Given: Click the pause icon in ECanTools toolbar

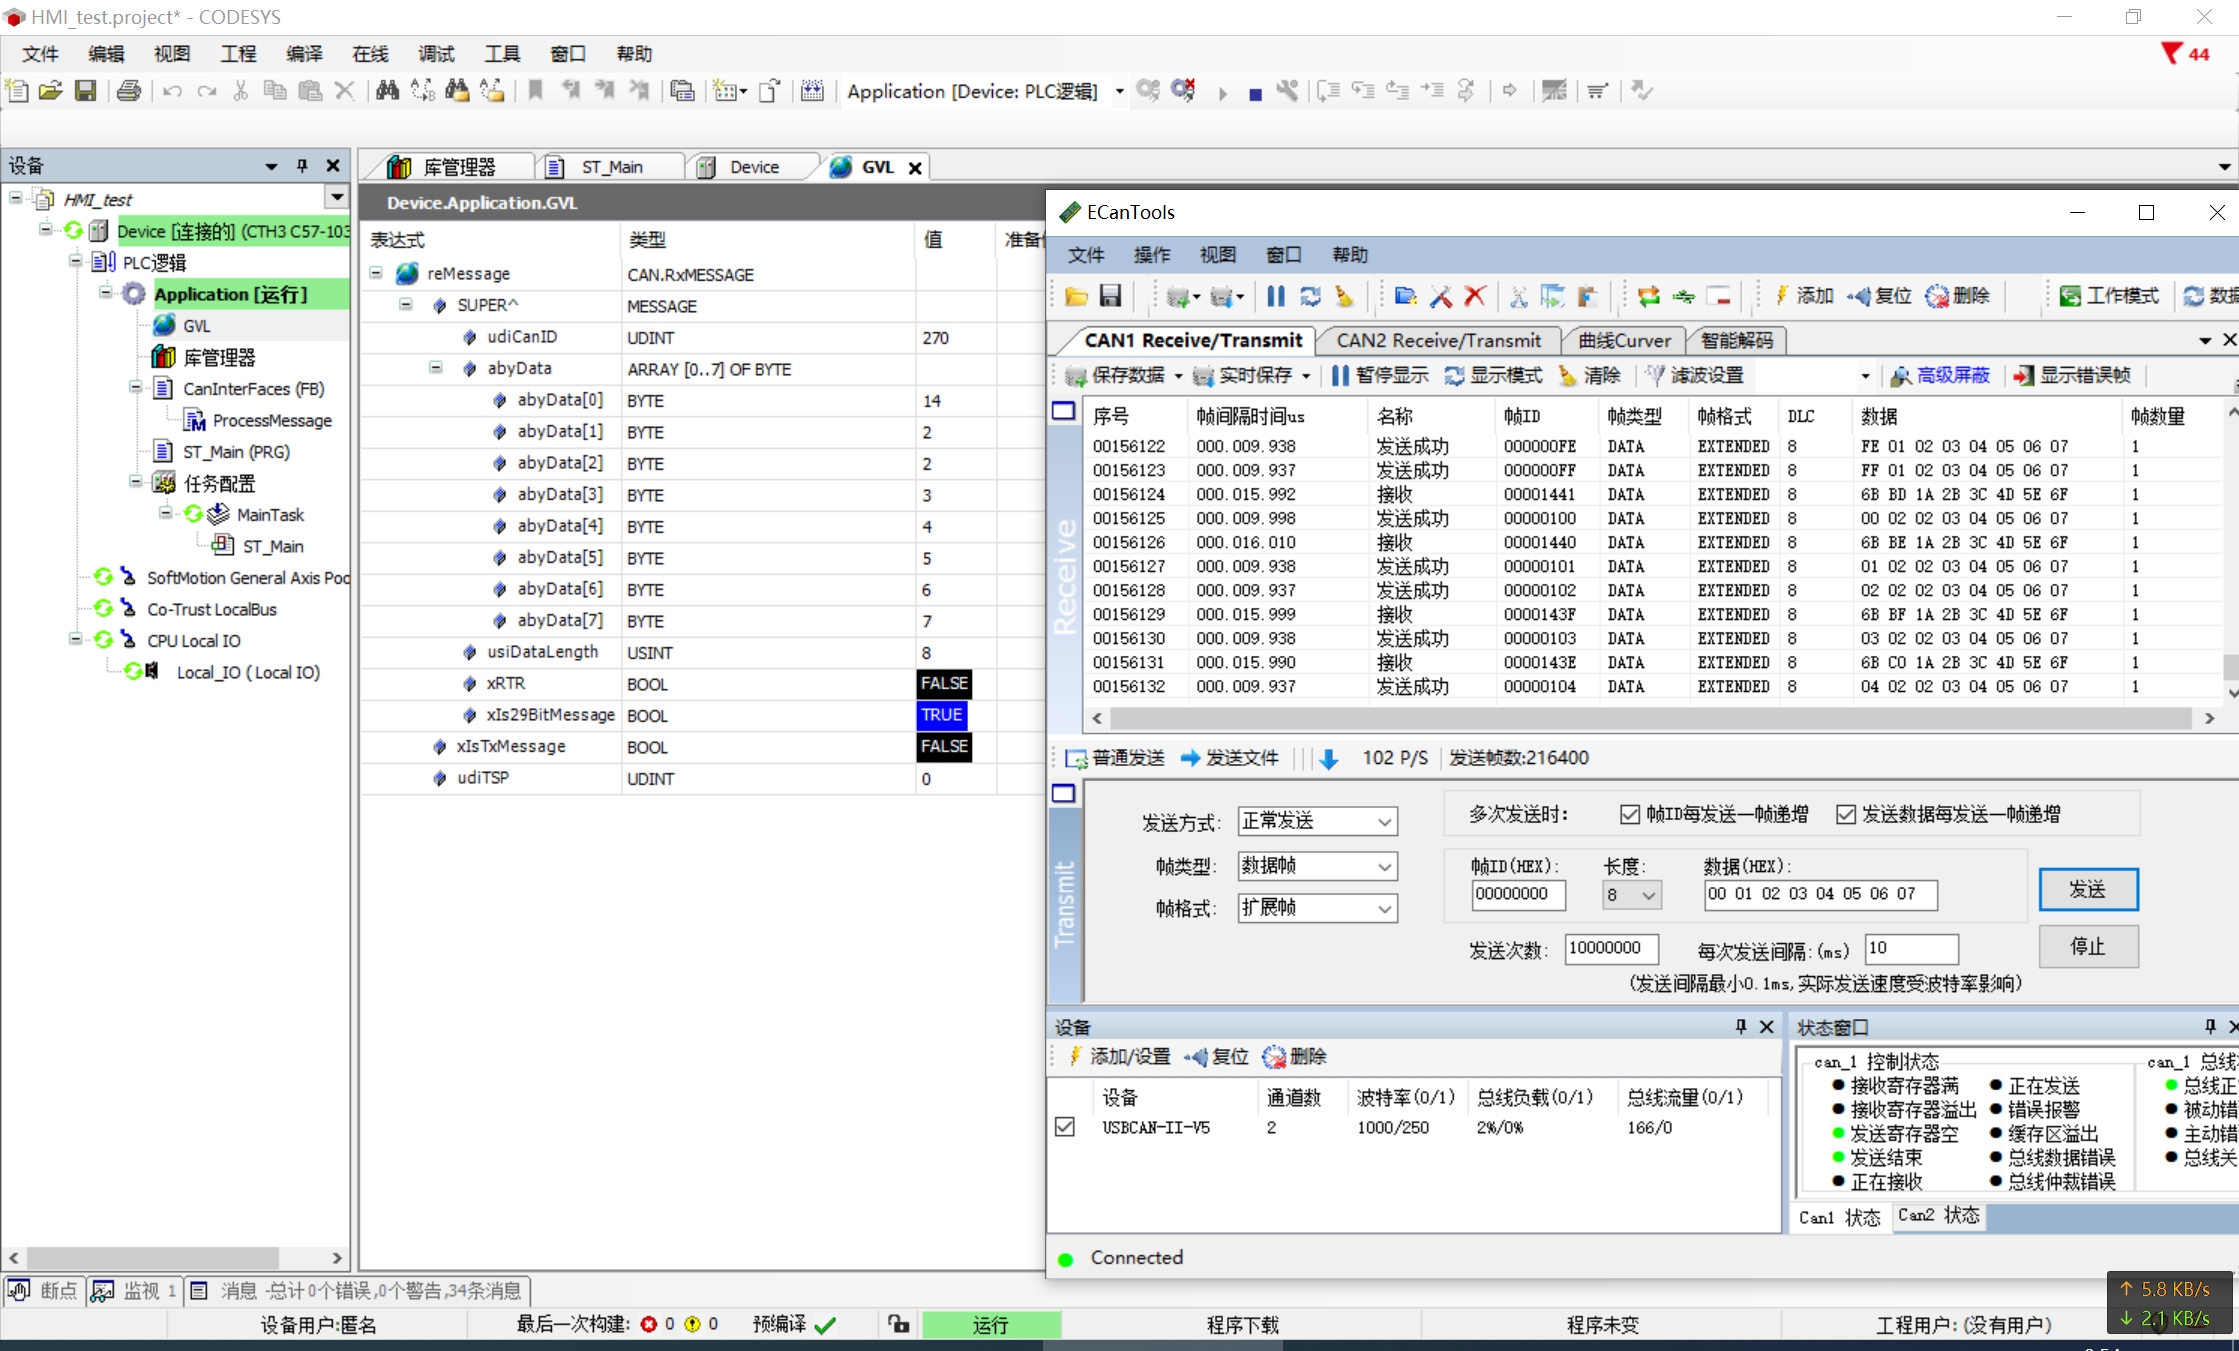Looking at the screenshot, I should [x=1276, y=296].
